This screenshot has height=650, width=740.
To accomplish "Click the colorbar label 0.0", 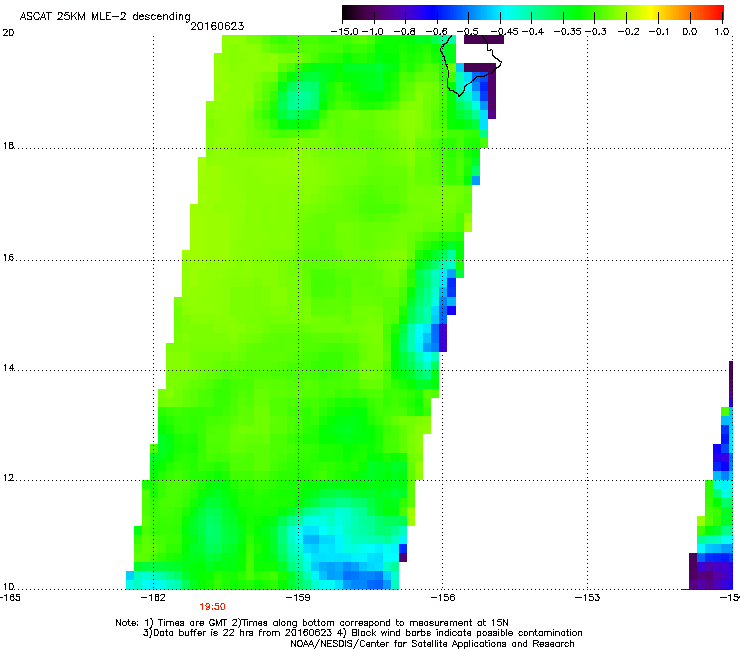I will [690, 32].
